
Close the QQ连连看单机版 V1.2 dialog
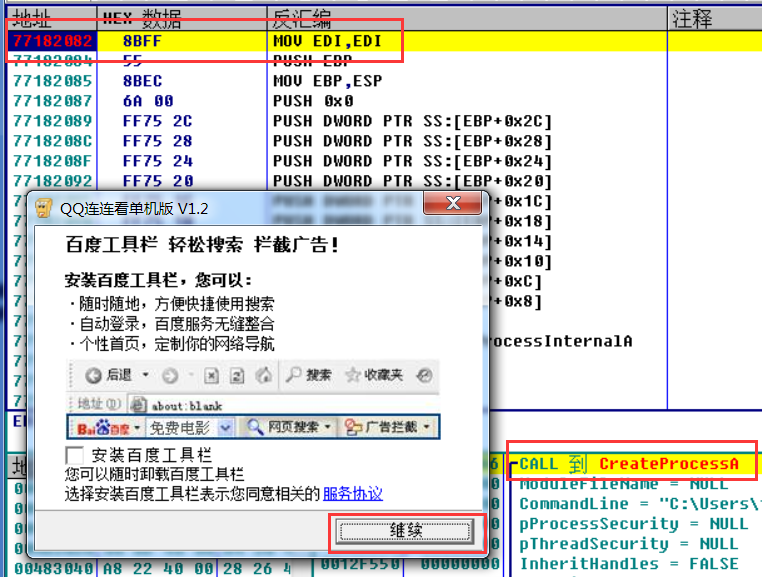click(x=452, y=203)
